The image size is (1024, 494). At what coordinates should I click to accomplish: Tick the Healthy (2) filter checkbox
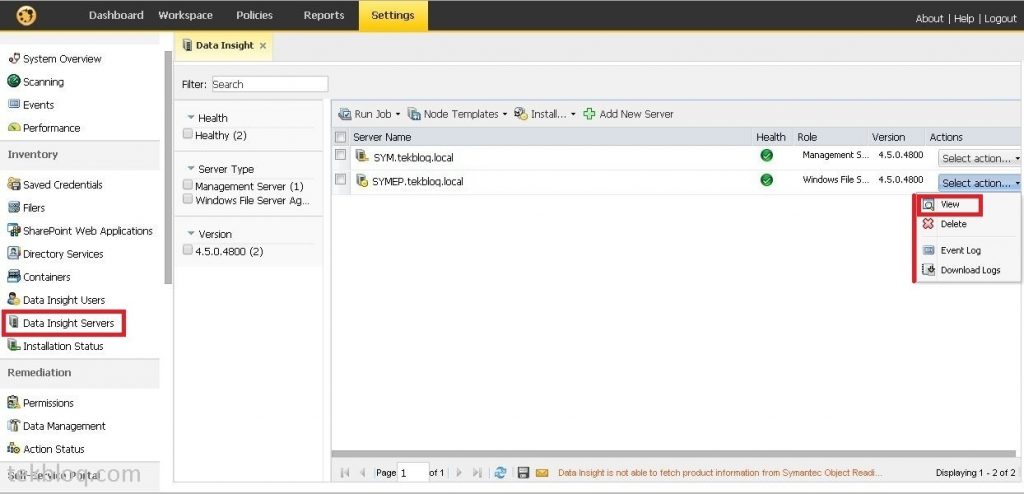tap(188, 134)
